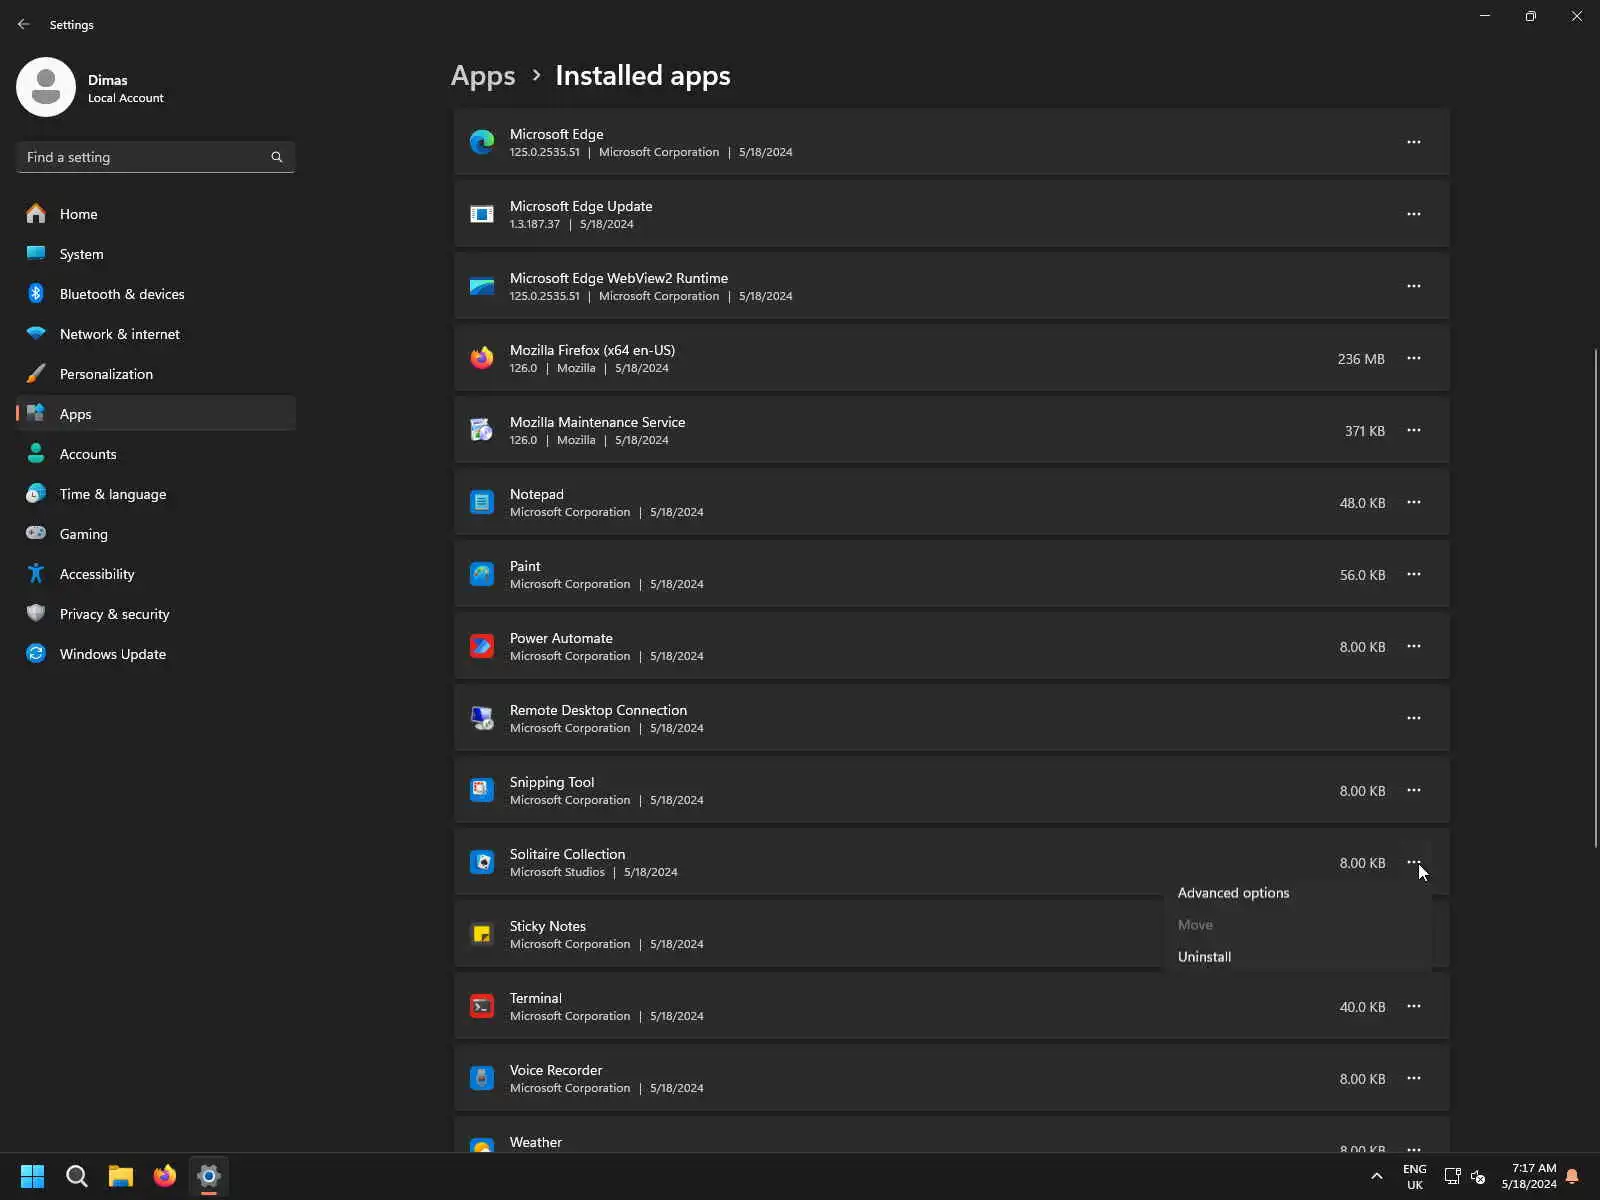
Task: Click the back arrow in Settings
Action: click(x=24, y=24)
